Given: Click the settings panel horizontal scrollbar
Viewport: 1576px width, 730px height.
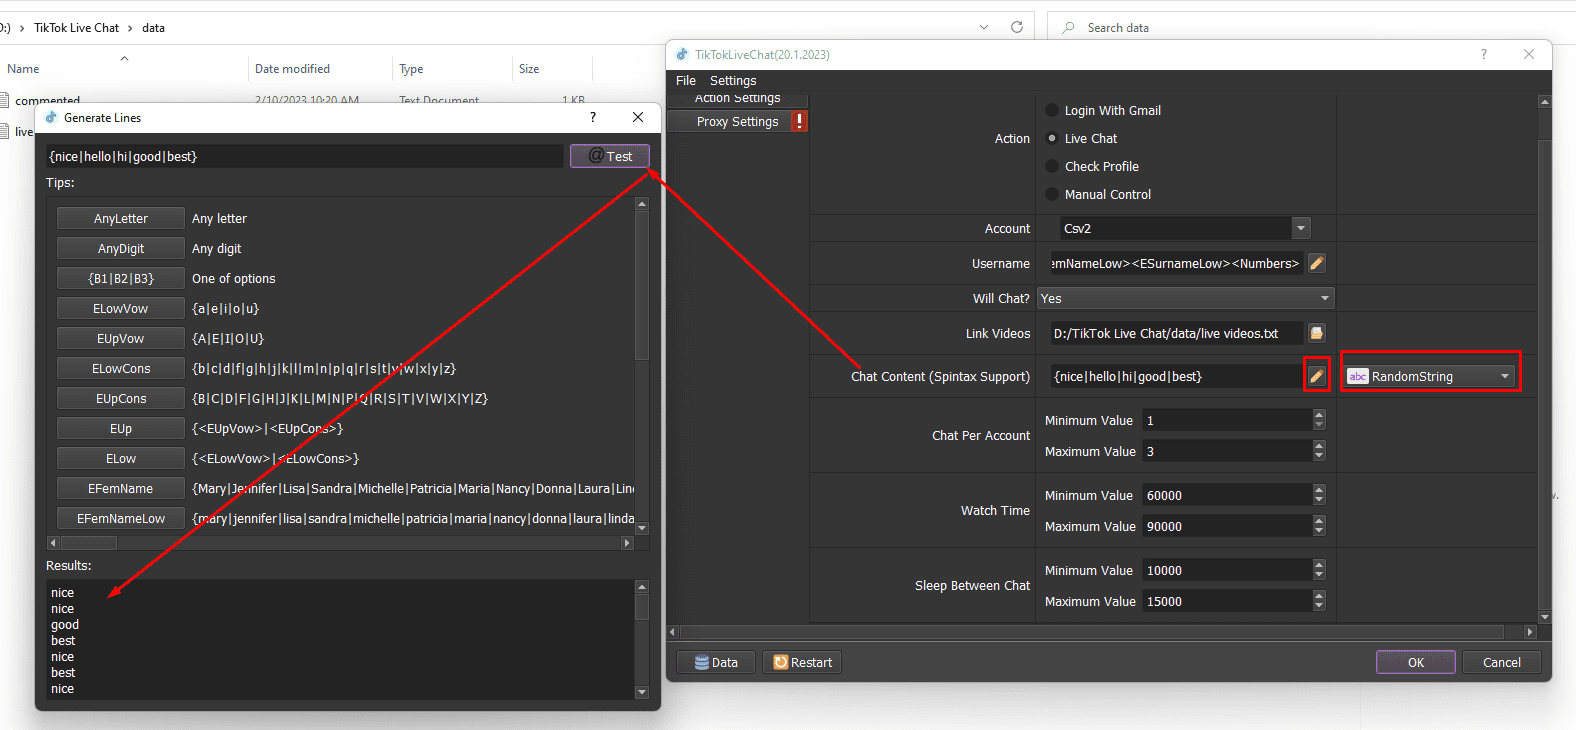Looking at the screenshot, I should (x=1101, y=632).
